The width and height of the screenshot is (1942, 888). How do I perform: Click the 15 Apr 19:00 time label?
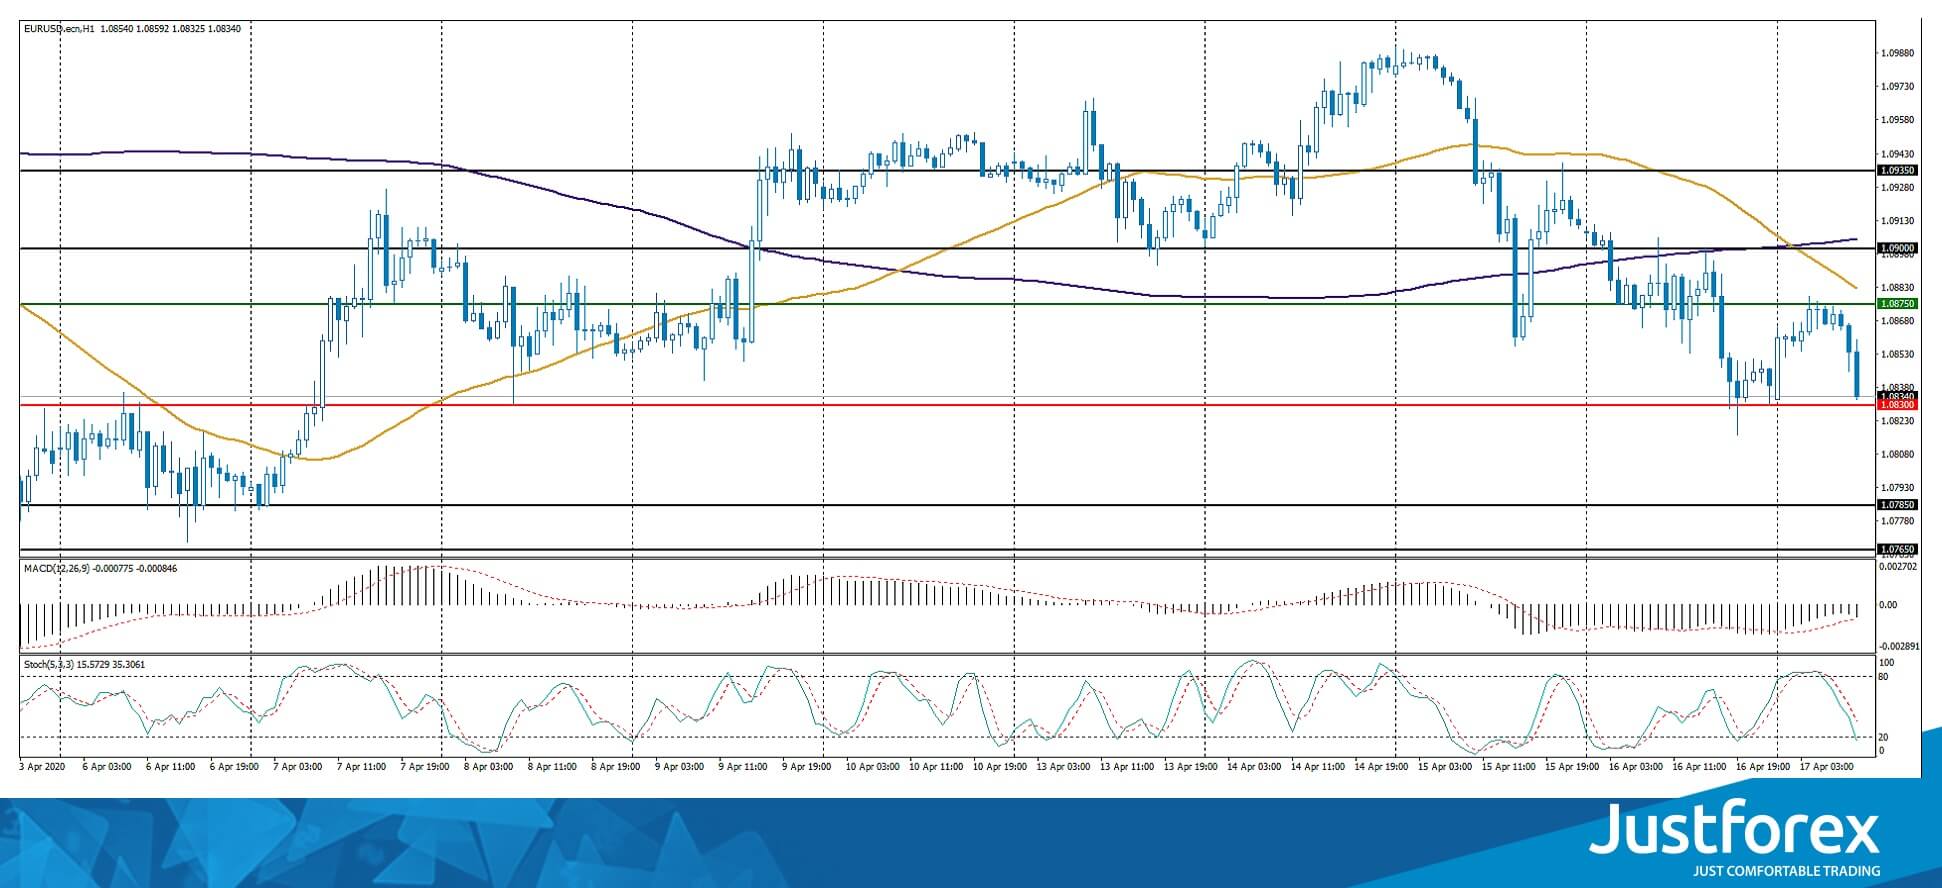click(1574, 767)
